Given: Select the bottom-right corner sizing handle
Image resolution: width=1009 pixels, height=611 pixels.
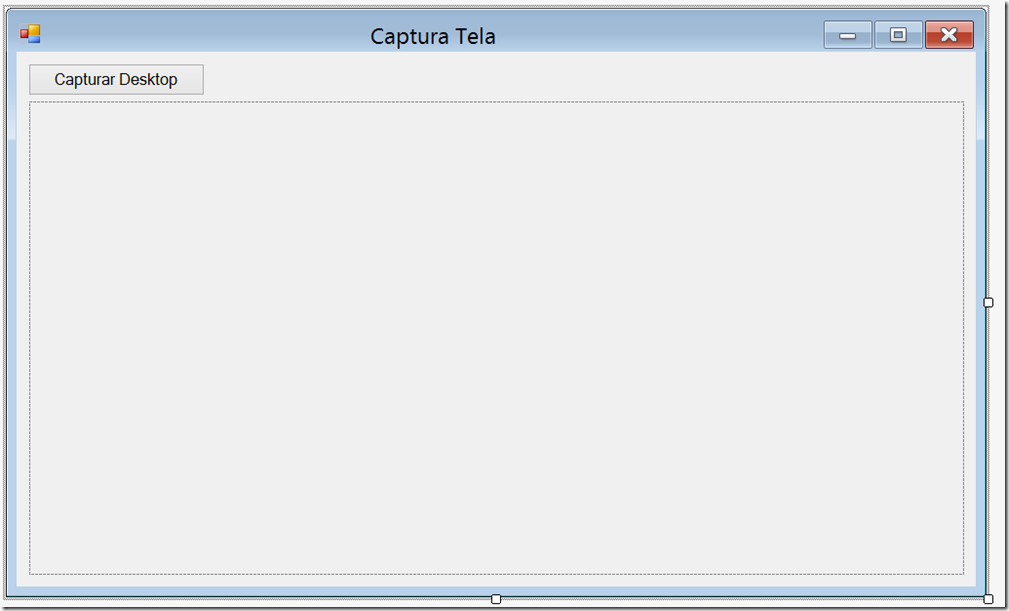Looking at the screenshot, I should (x=988, y=599).
